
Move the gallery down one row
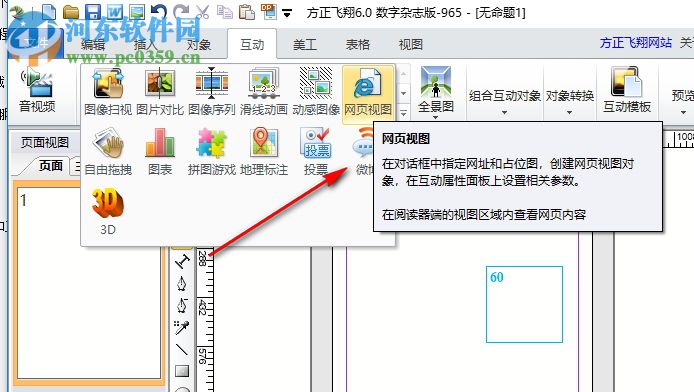coord(403,93)
